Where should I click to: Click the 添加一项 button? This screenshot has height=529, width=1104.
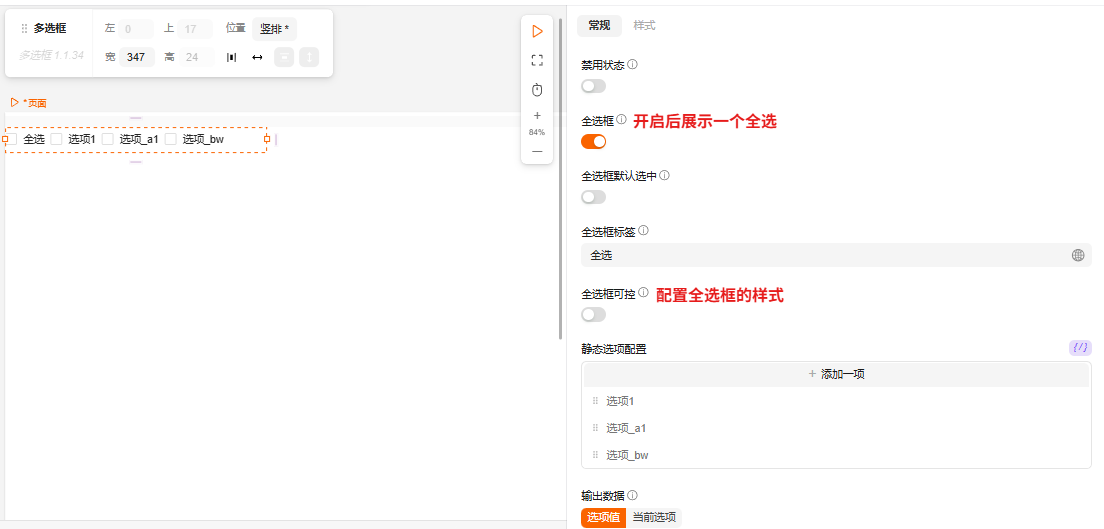[x=835, y=374]
